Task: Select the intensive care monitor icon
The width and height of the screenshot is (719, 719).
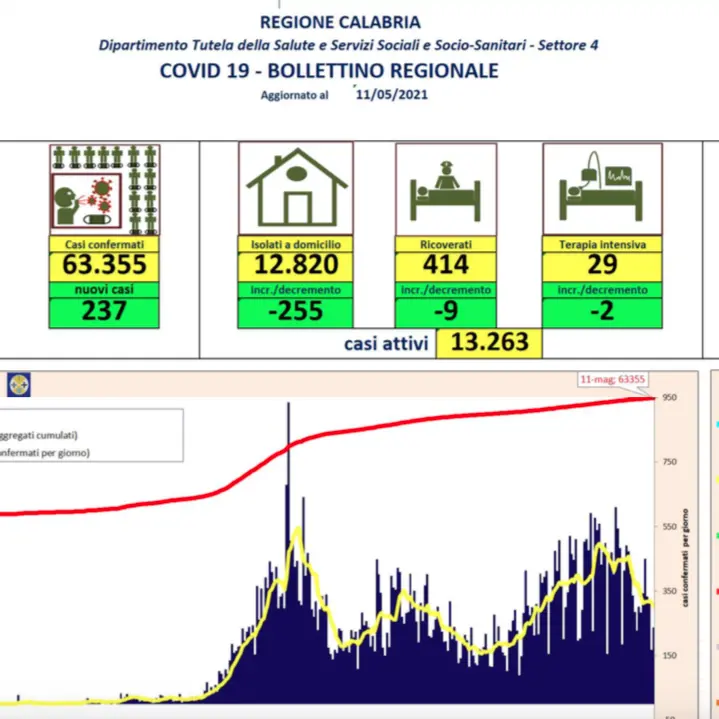Action: [x=602, y=188]
